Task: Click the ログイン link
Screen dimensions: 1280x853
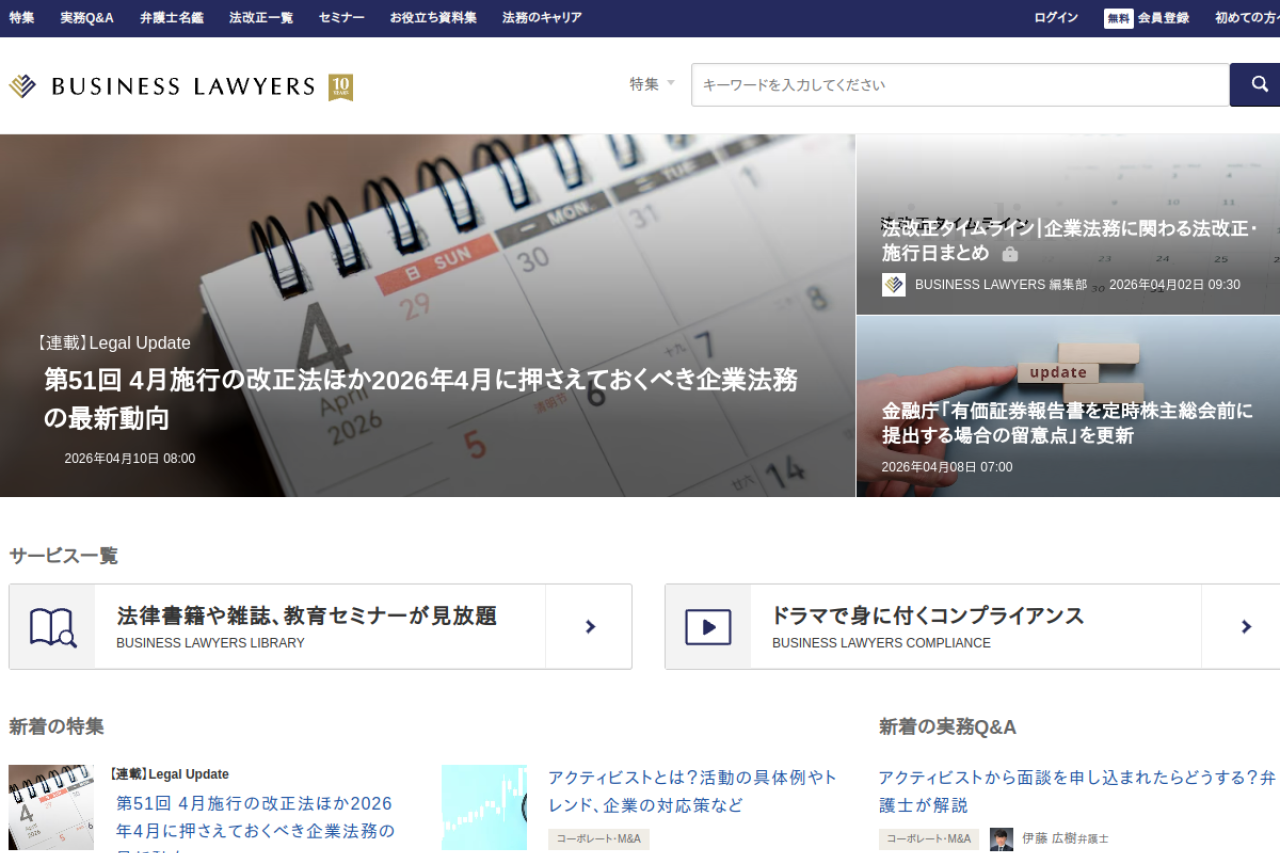Action: tap(1056, 18)
